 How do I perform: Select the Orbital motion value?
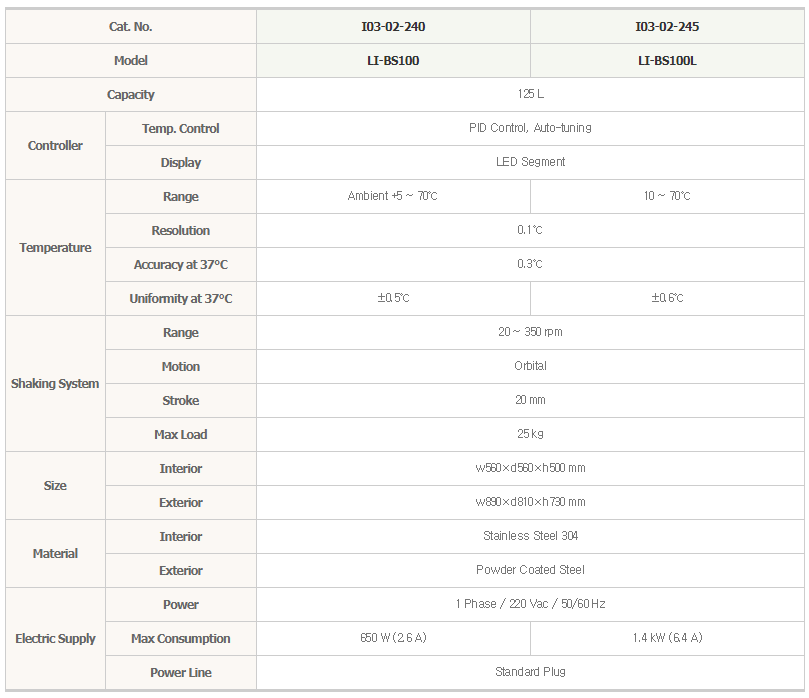click(x=530, y=366)
